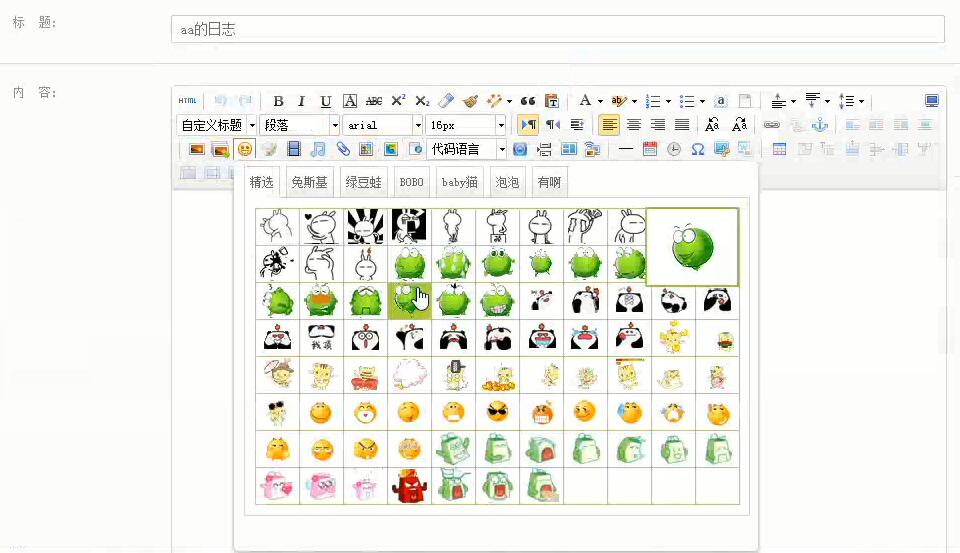Click the auto typeset wand icon
This screenshot has height=553, width=960.
[x=494, y=101]
